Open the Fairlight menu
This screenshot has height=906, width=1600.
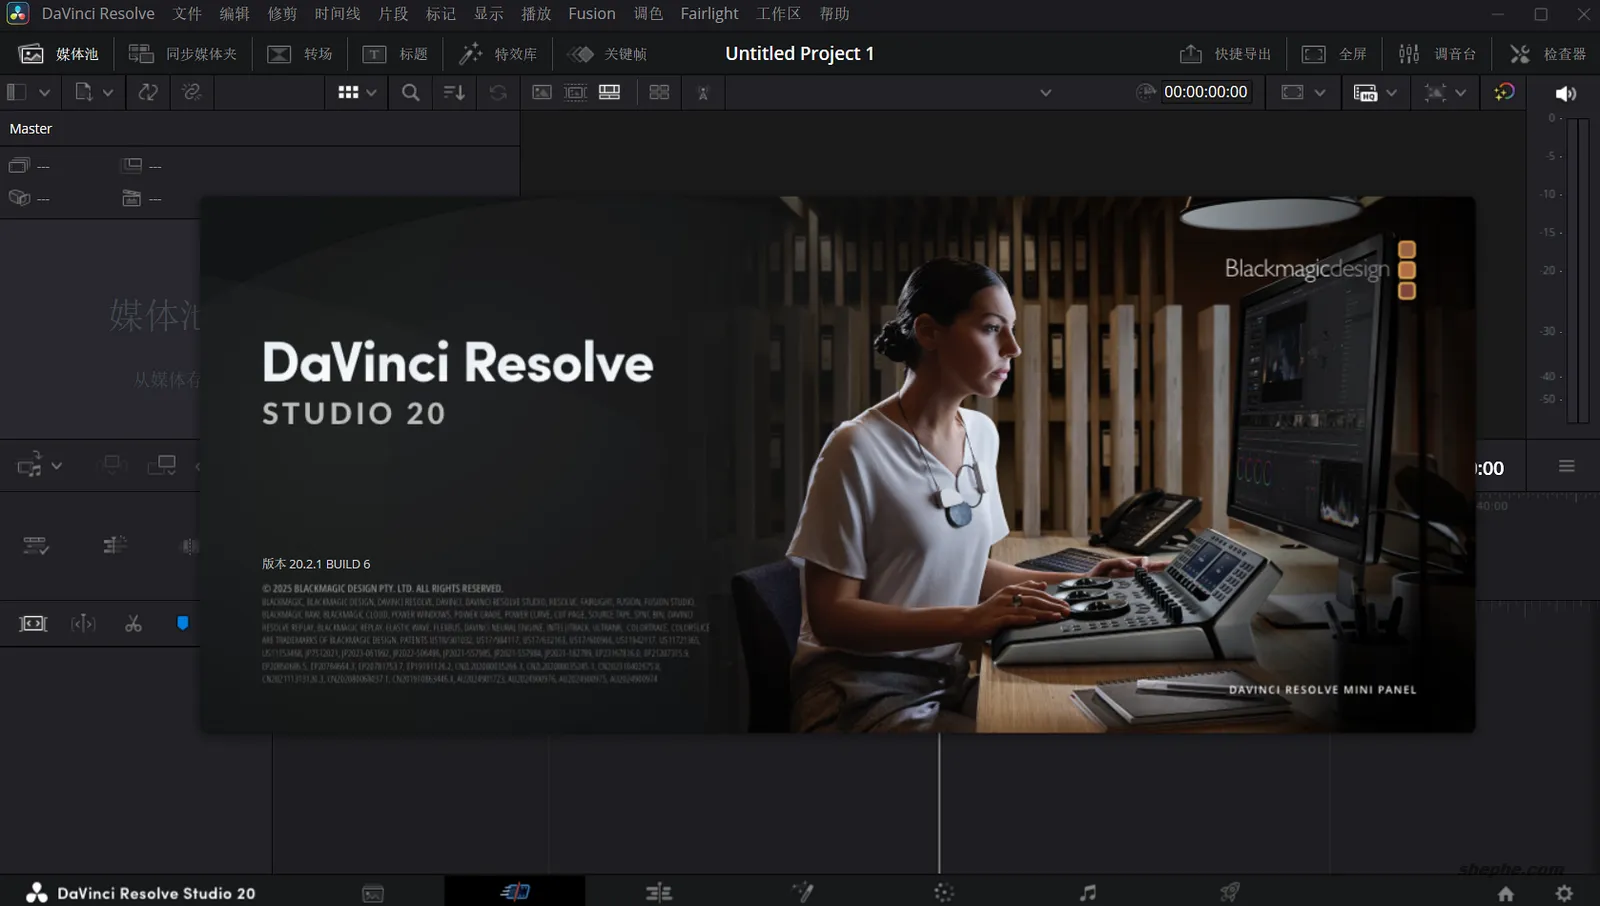click(x=709, y=14)
